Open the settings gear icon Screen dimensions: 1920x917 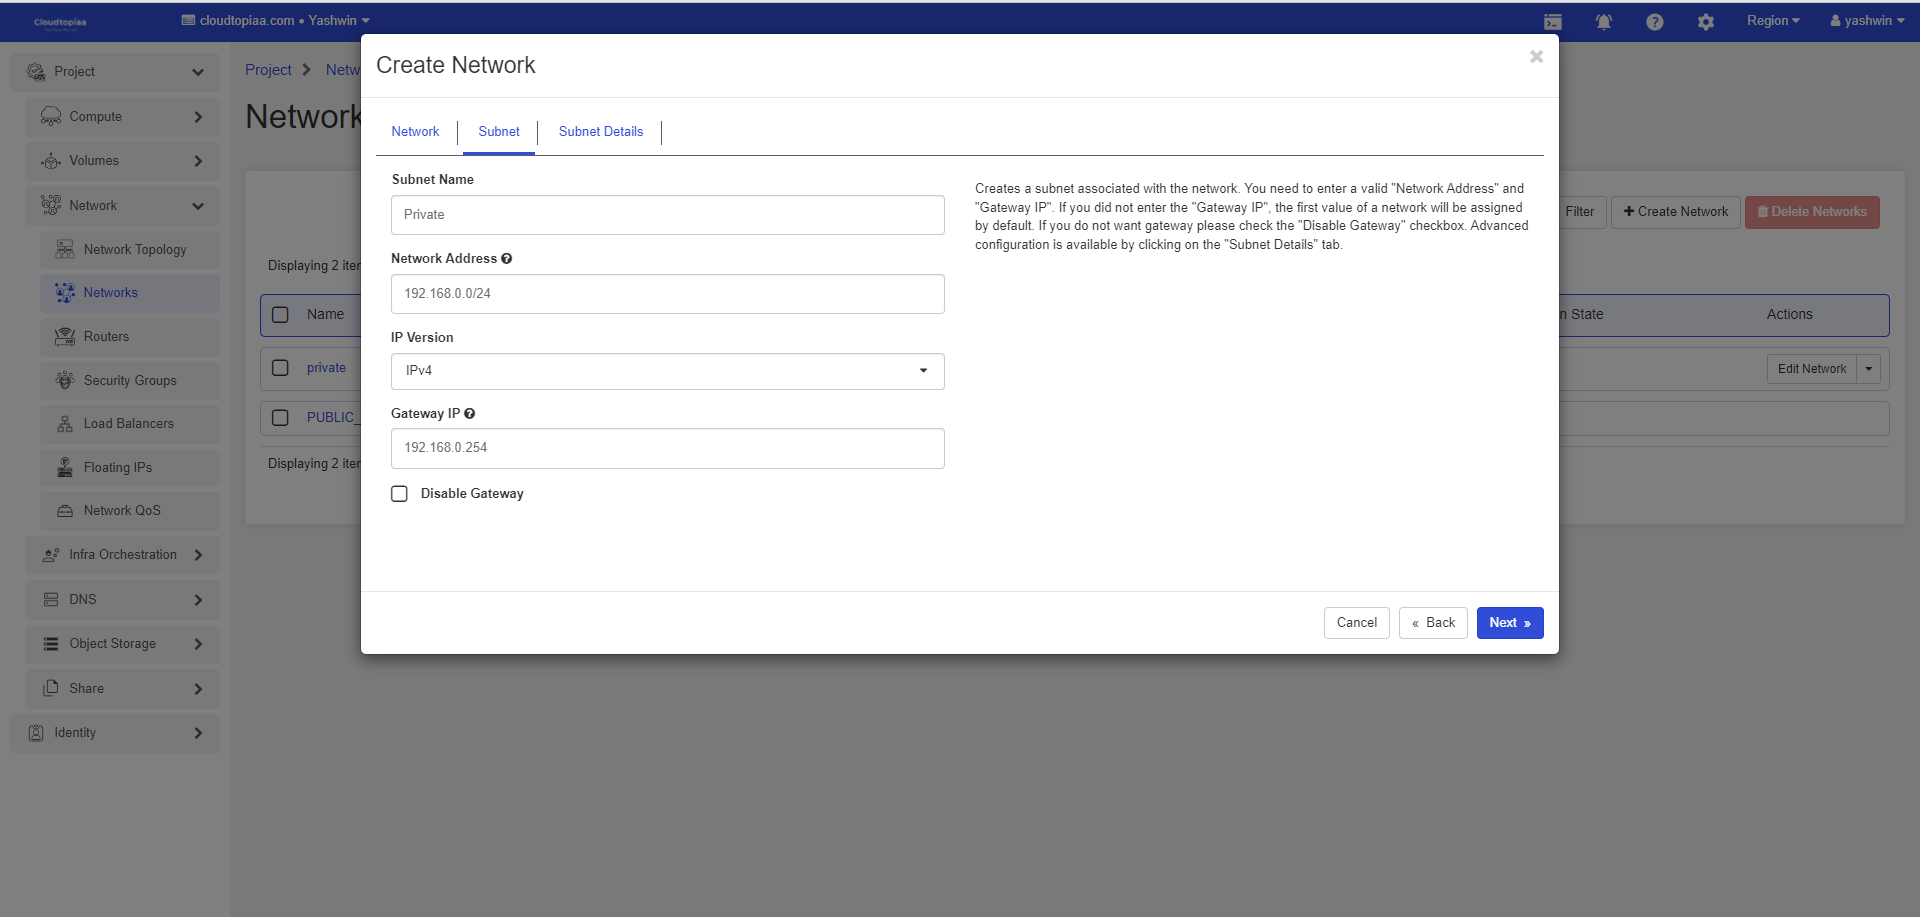tap(1705, 22)
